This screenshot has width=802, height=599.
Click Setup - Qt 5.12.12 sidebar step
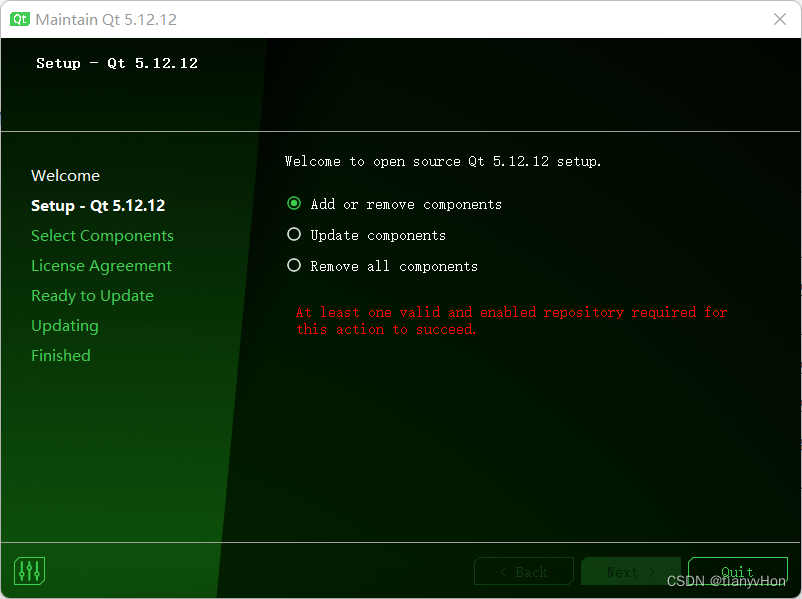[x=98, y=206]
